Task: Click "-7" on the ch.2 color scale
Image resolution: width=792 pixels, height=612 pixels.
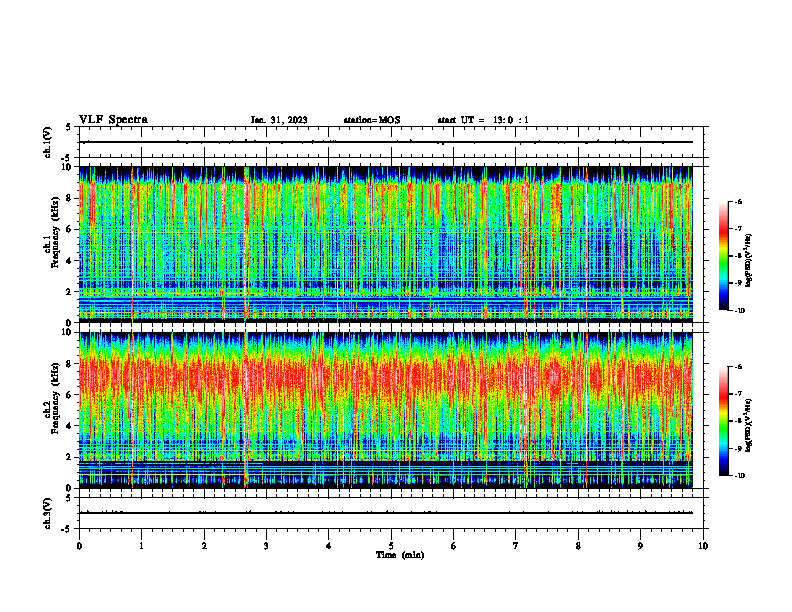Action: (738, 394)
